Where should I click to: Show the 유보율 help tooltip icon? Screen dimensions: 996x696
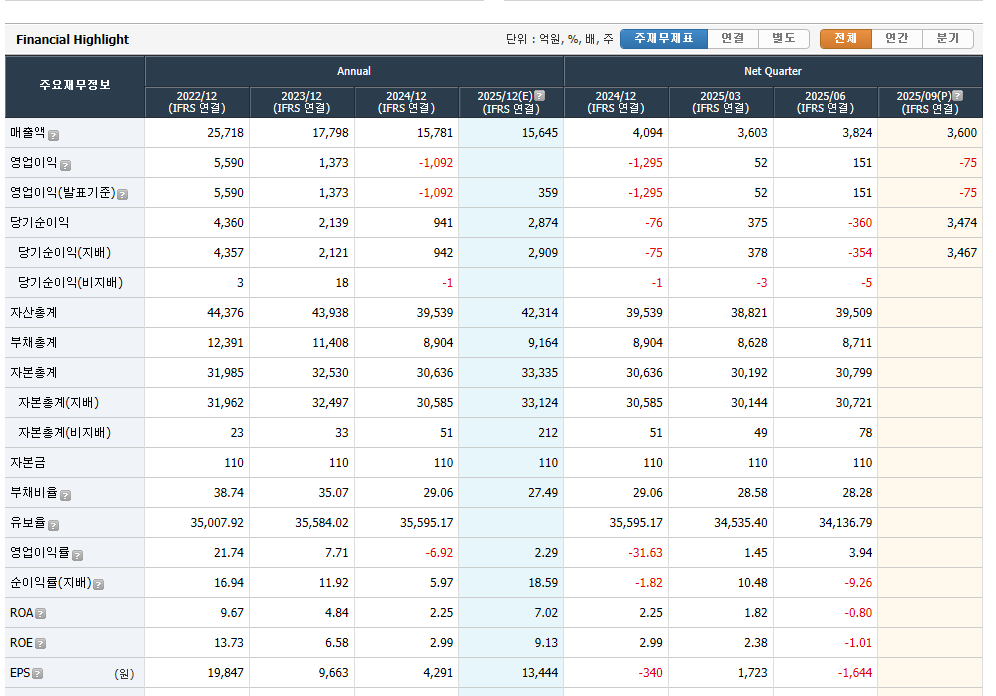[54, 525]
